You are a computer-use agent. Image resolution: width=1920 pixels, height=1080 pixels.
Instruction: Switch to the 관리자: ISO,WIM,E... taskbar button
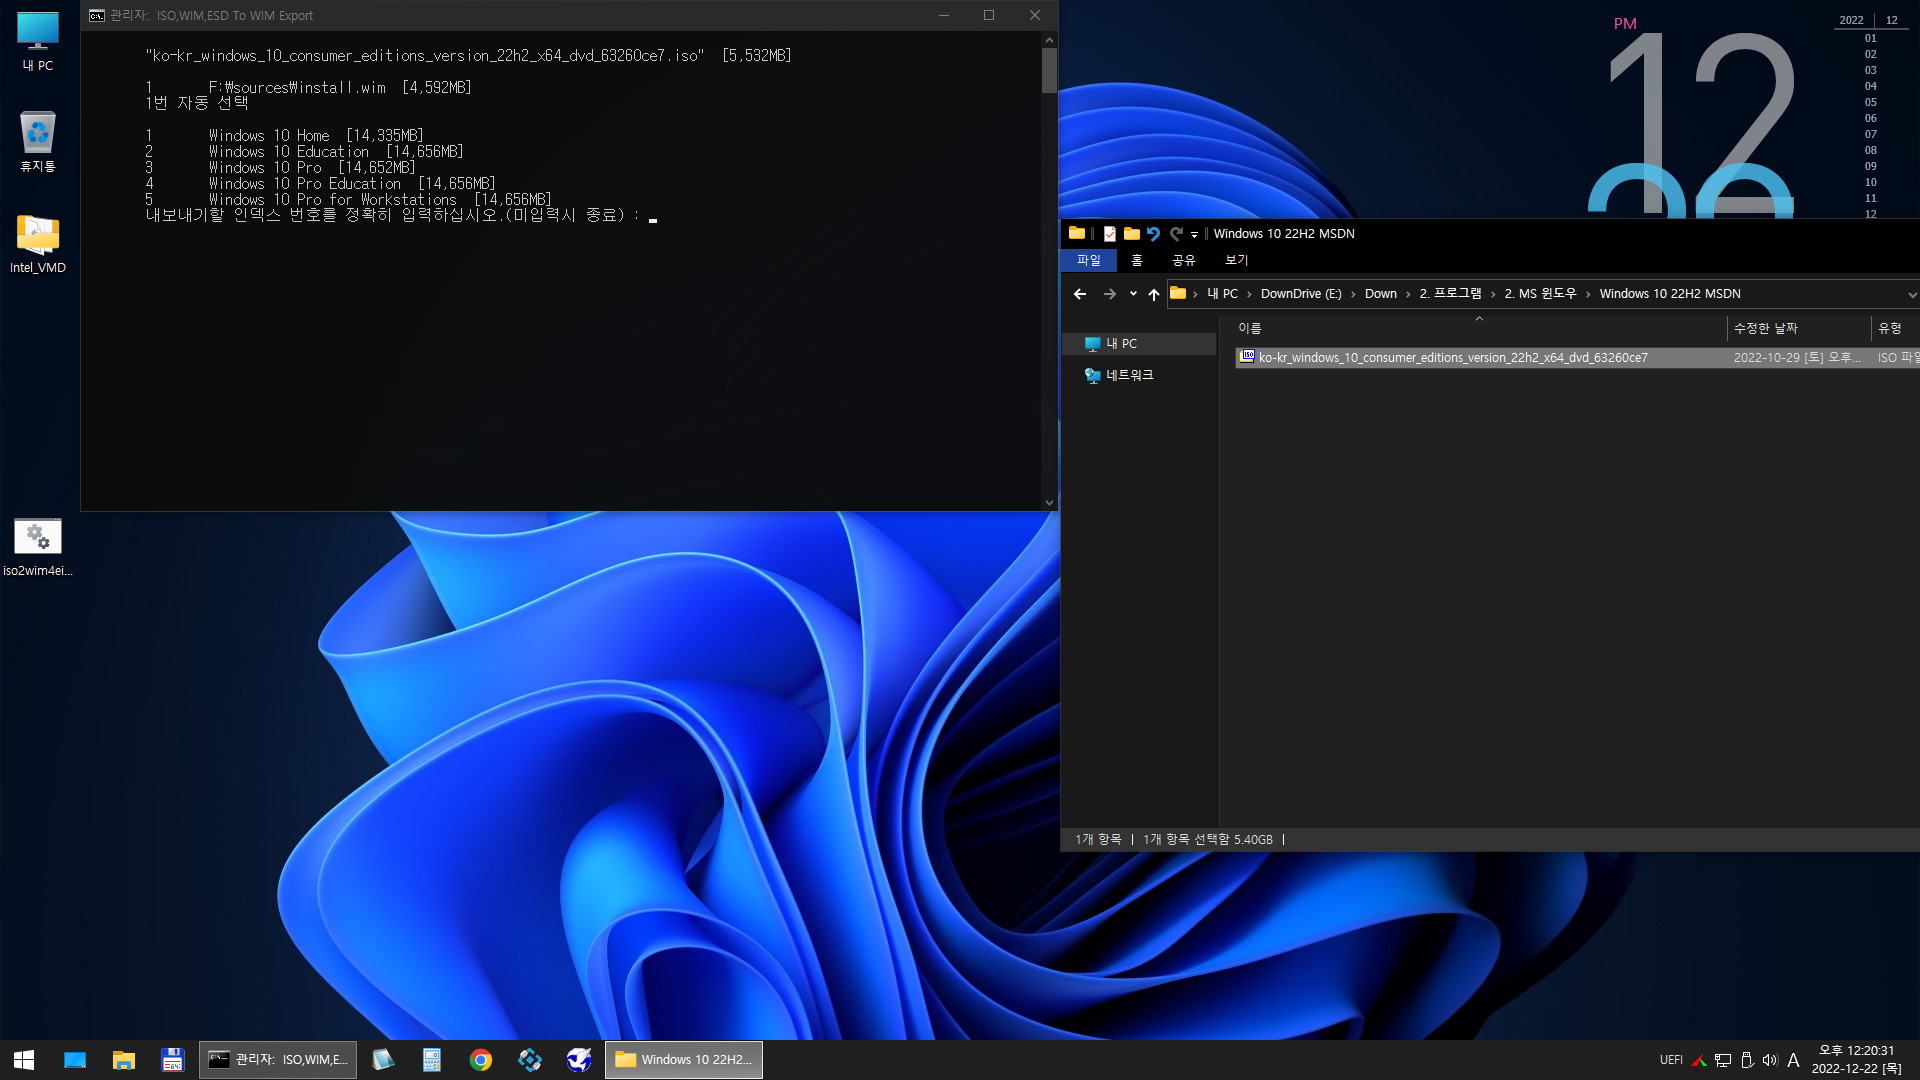(x=278, y=1060)
